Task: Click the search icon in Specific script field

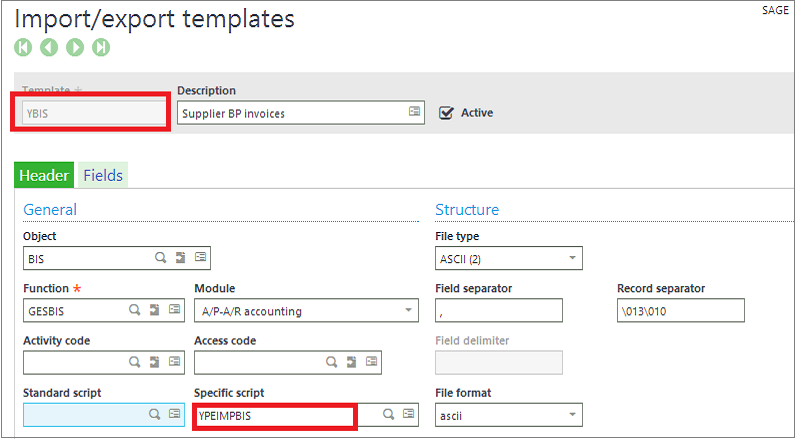Action: coord(388,414)
